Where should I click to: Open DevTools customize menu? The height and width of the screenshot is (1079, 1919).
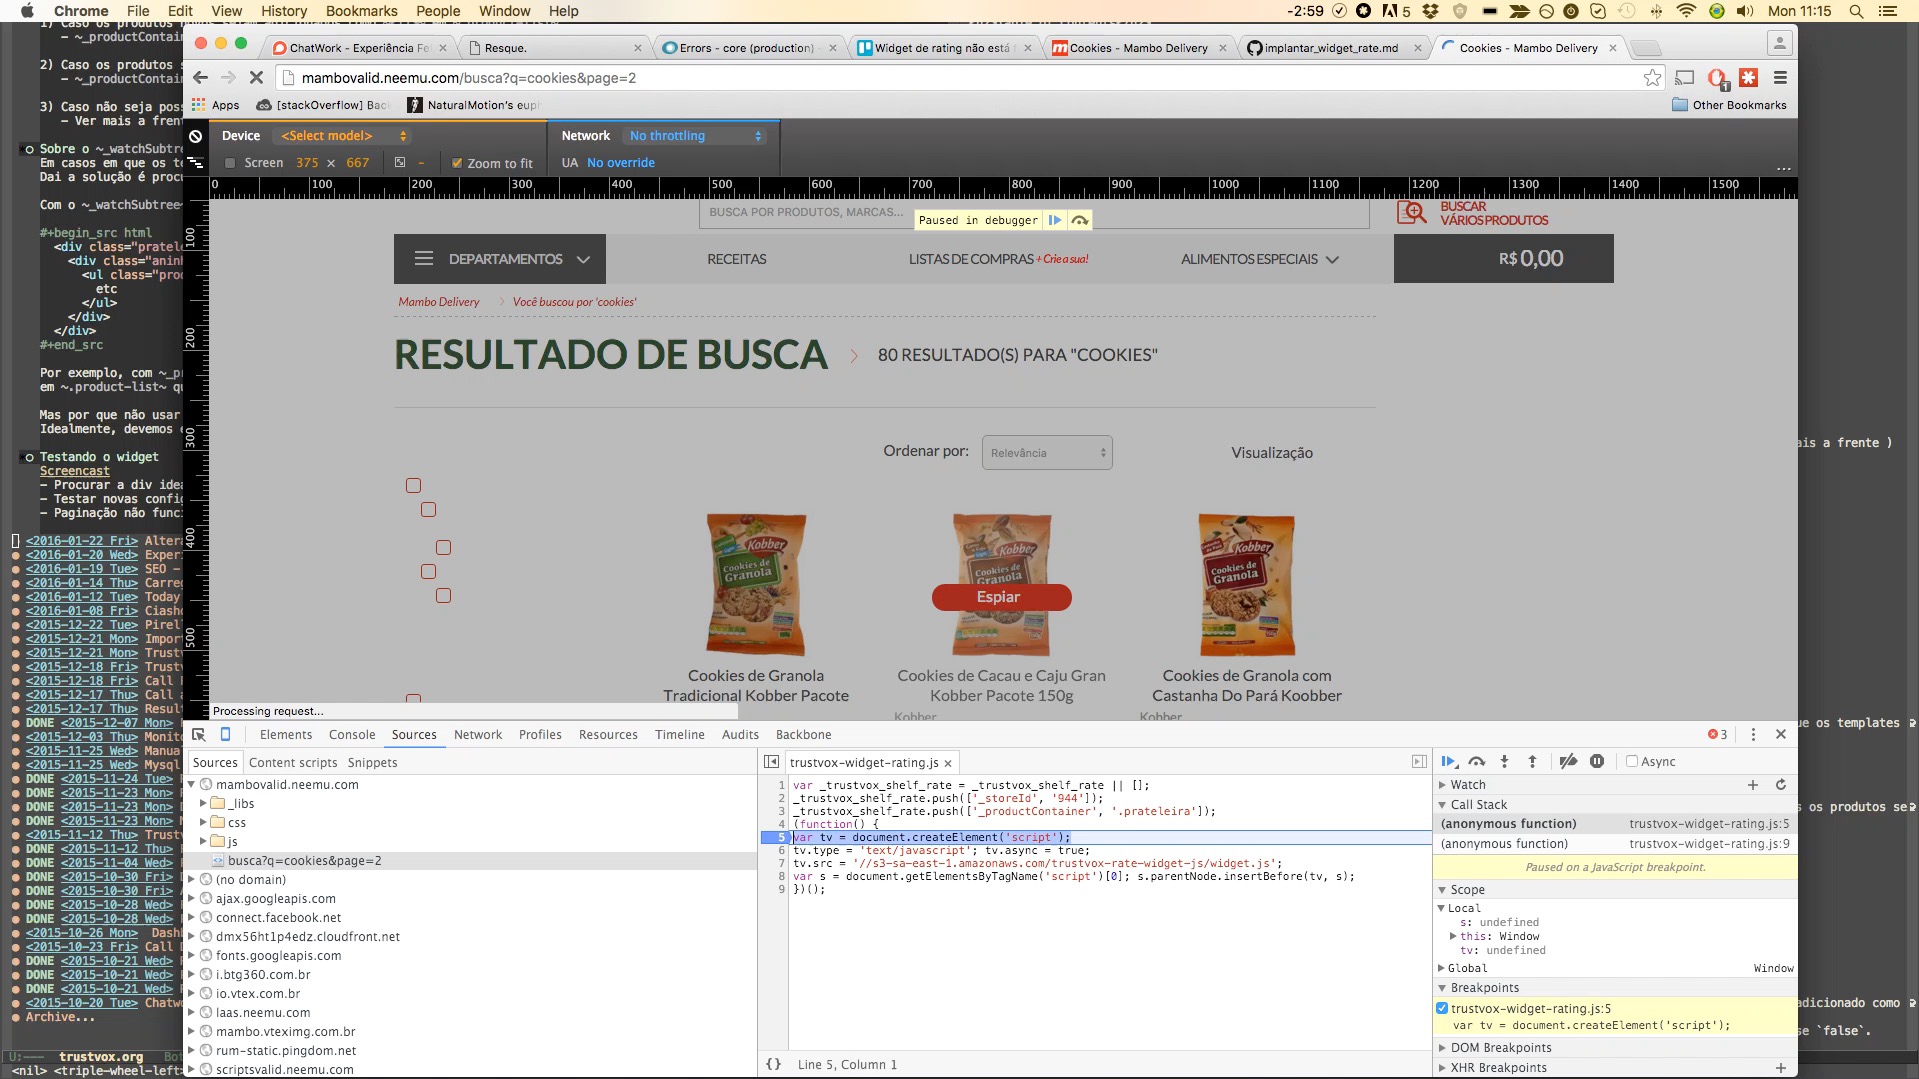coord(1753,735)
